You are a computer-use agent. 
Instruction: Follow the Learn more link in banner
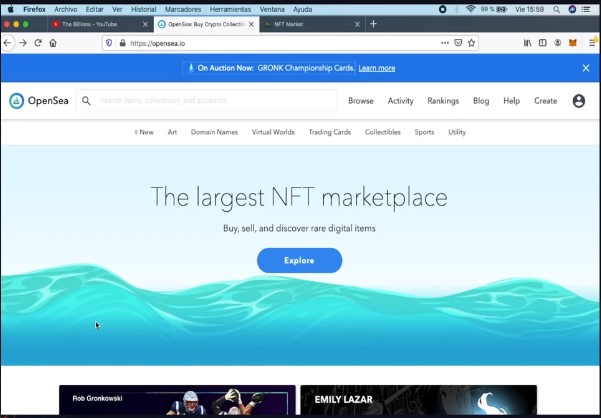click(377, 68)
